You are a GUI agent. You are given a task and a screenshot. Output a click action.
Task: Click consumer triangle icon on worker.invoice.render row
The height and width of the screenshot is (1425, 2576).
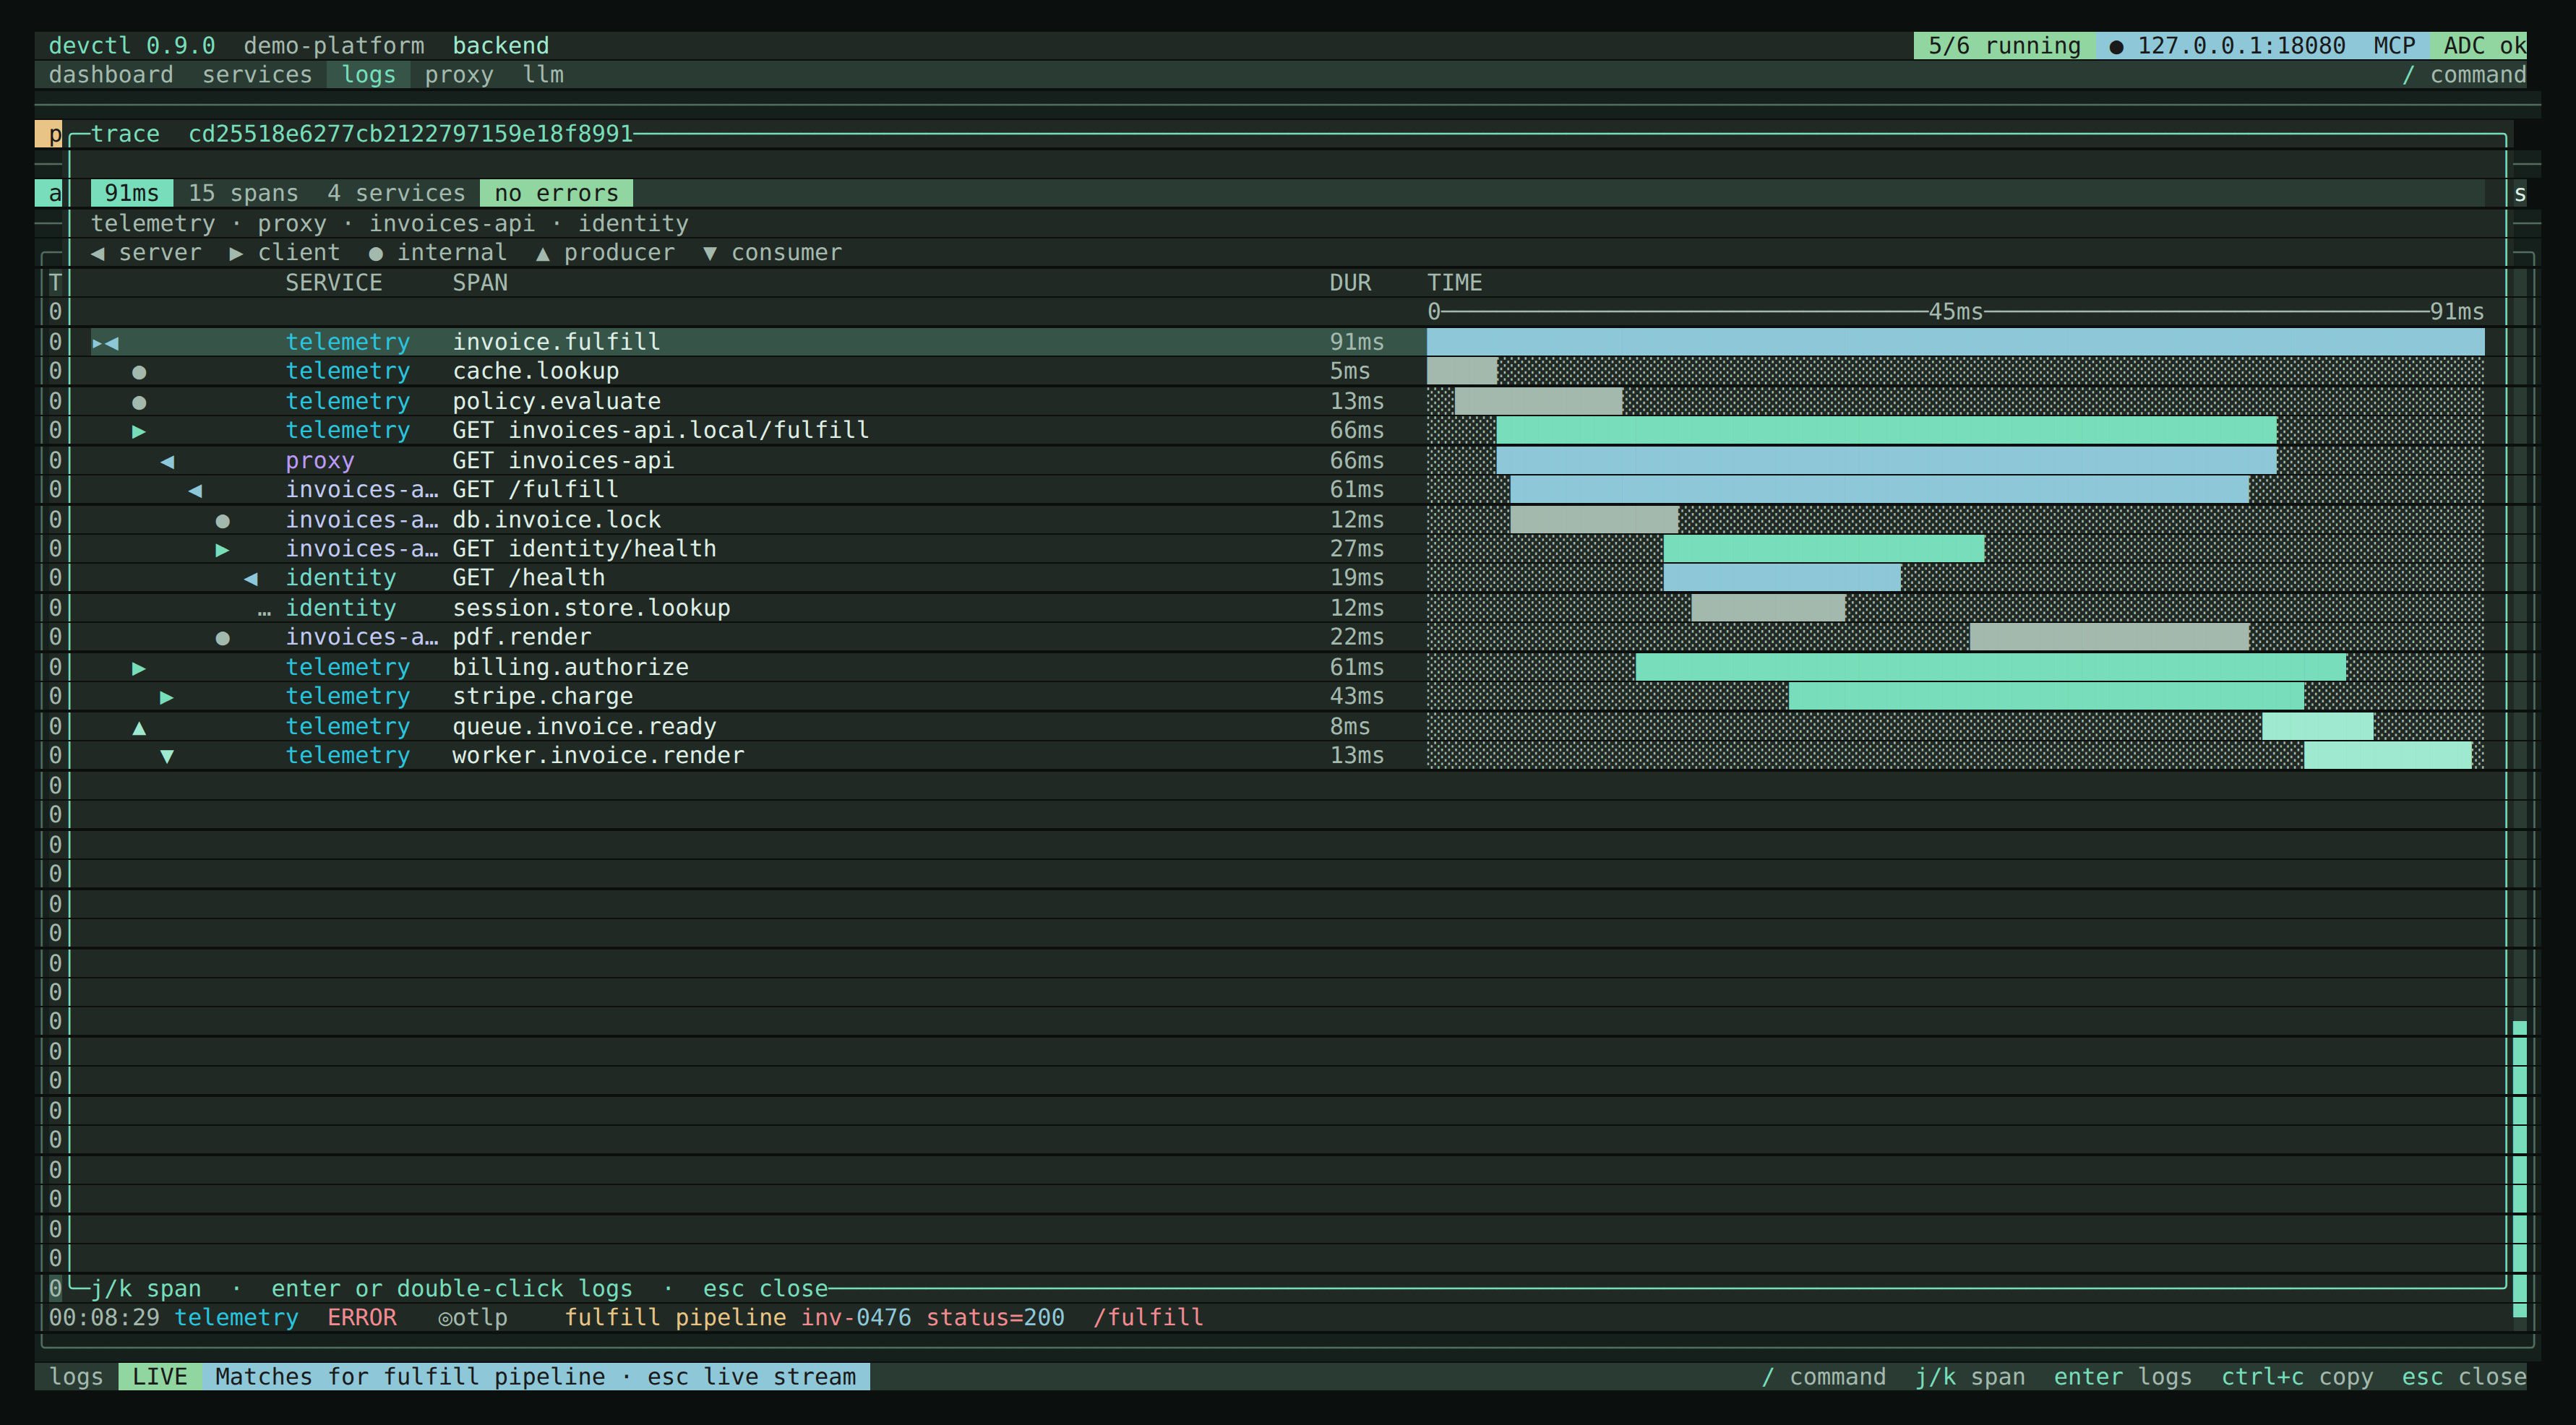pos(167,756)
